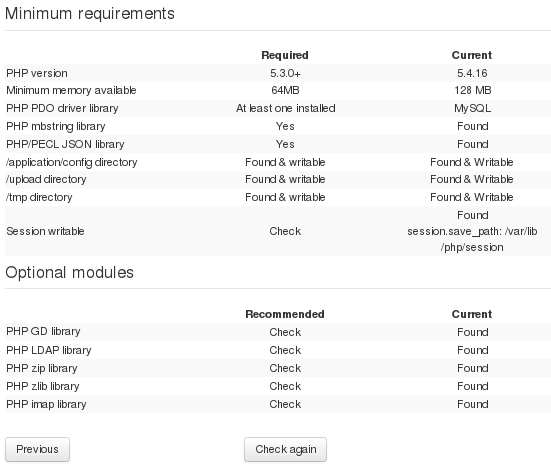
Task: Select the PHP GD library label
Action: [x=43, y=331]
